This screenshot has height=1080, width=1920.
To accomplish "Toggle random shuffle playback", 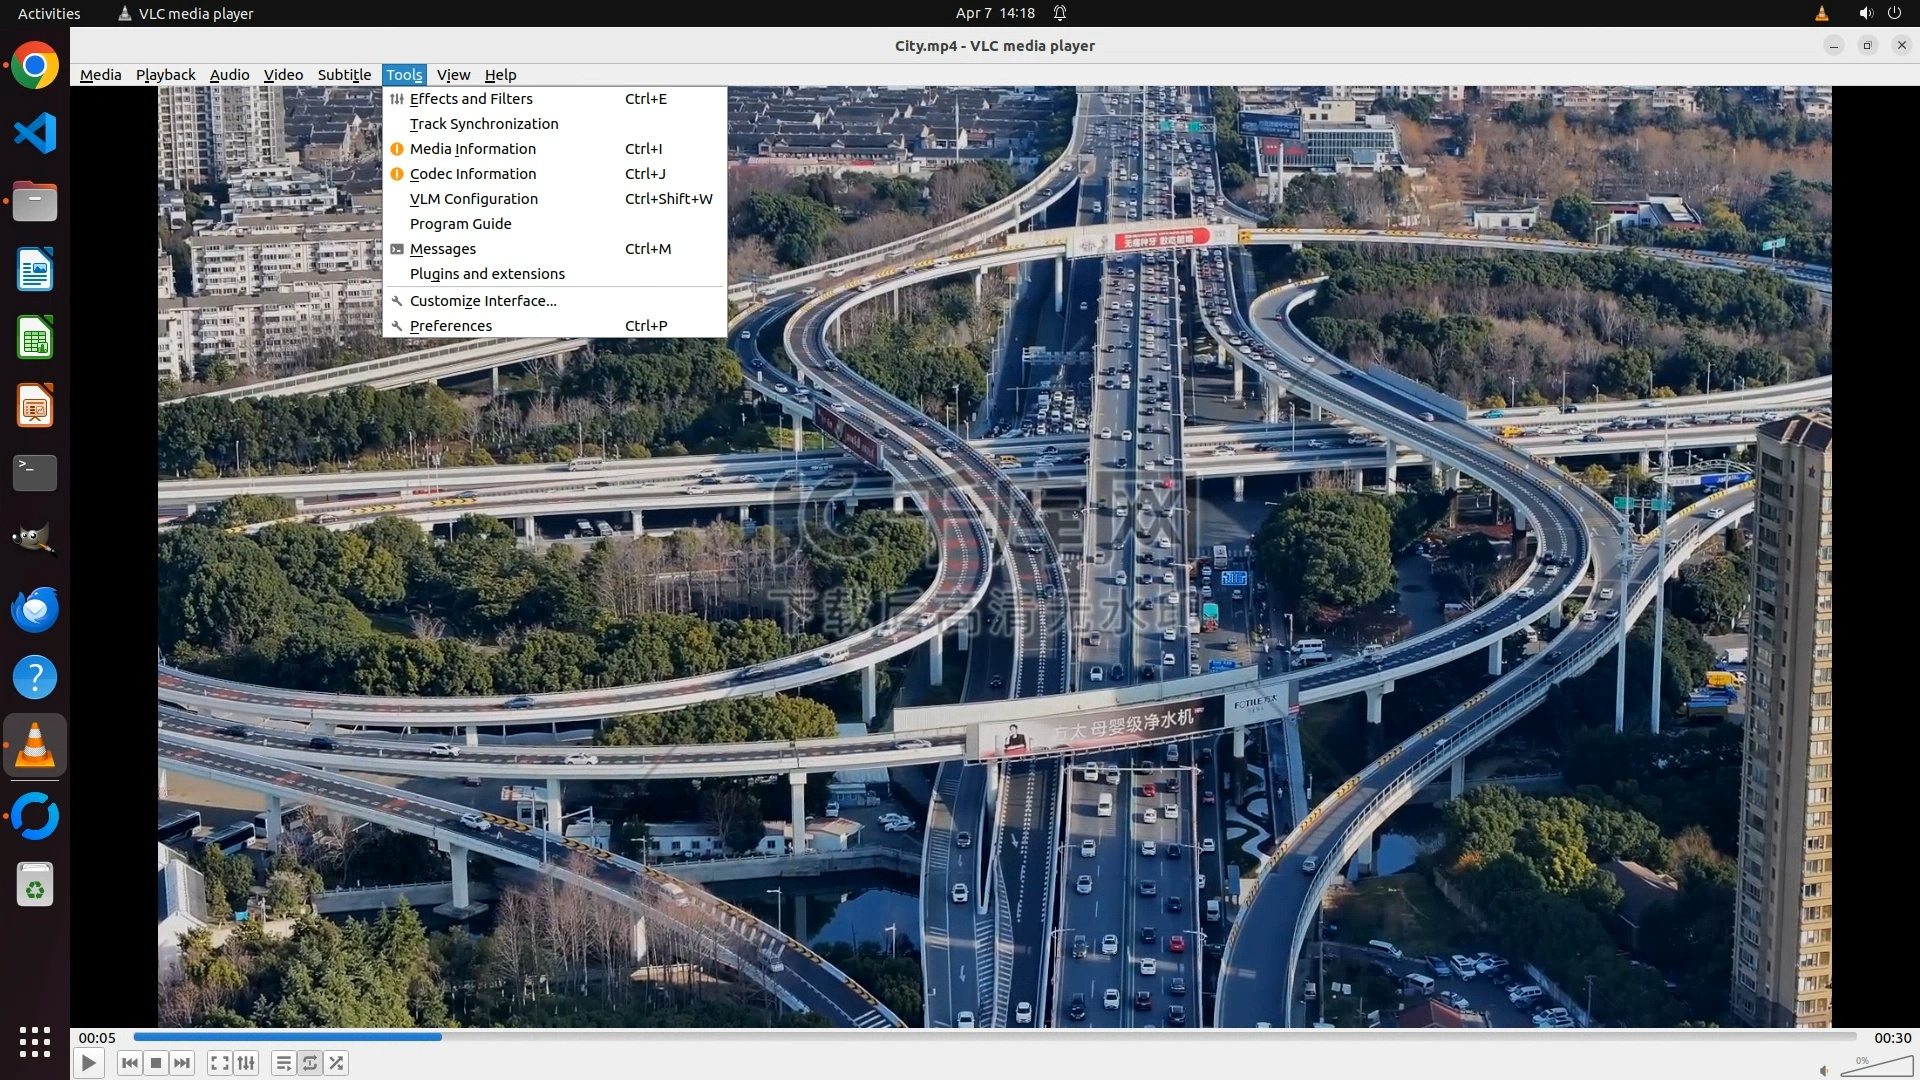I will [337, 1063].
